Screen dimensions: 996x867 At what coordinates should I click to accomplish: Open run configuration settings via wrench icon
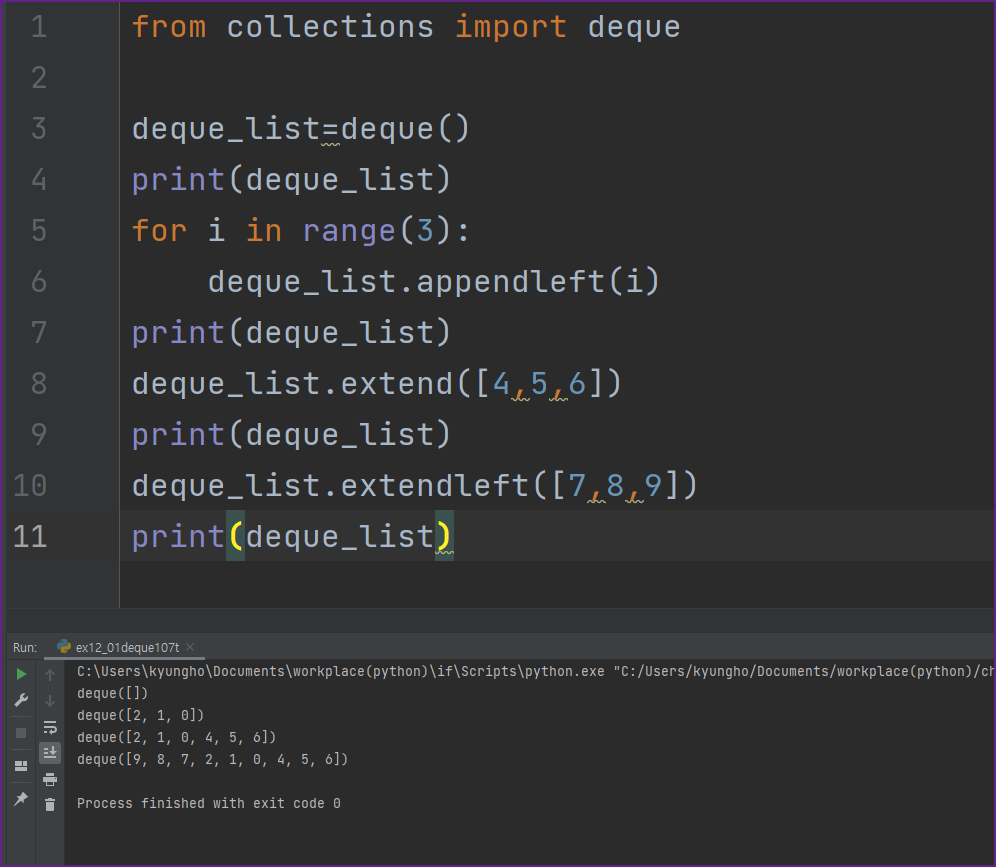coord(22,699)
